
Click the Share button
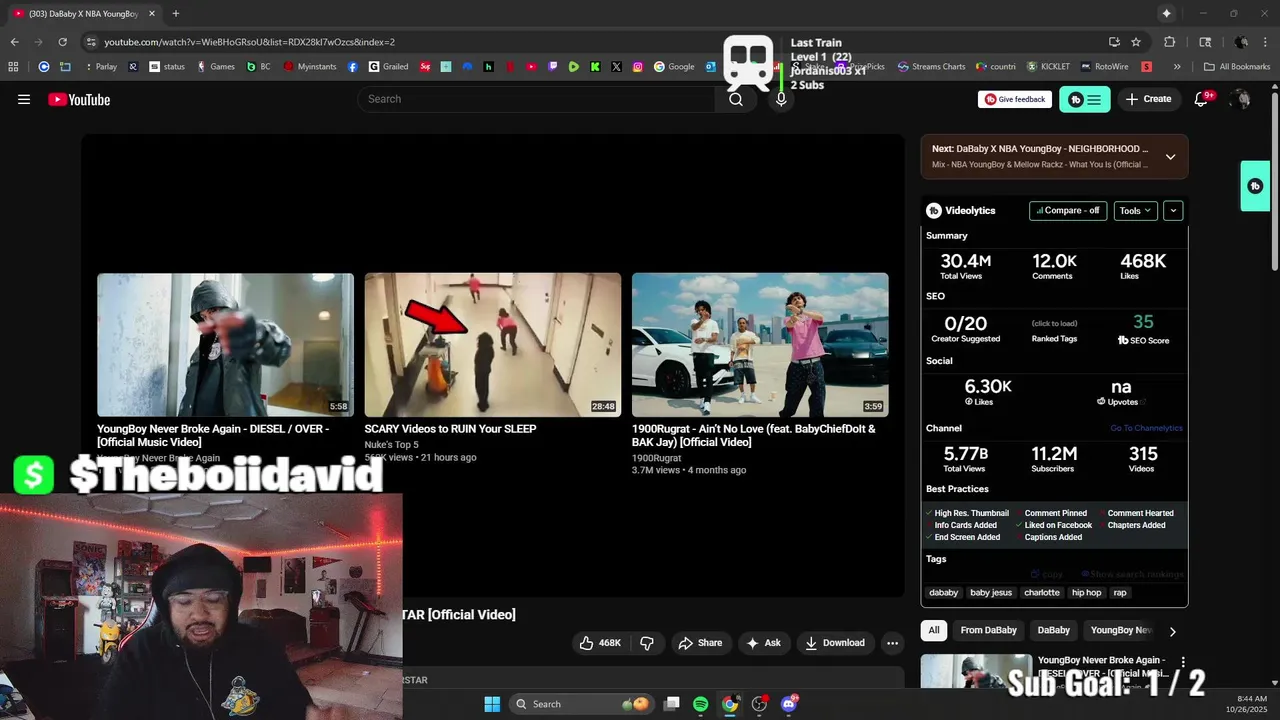click(x=700, y=643)
